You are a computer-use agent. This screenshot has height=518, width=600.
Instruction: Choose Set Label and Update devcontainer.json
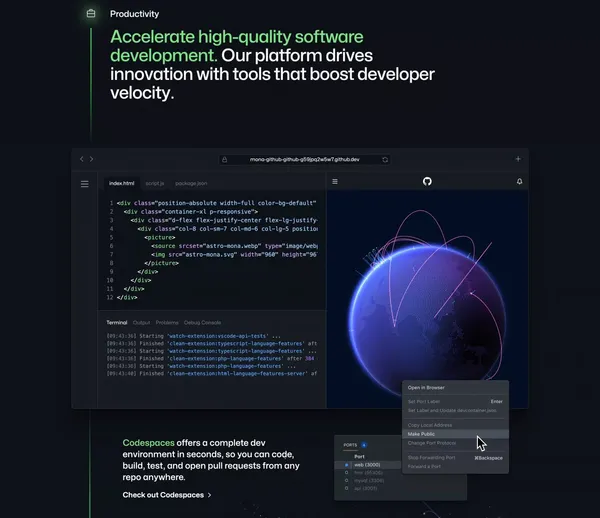tap(455, 410)
